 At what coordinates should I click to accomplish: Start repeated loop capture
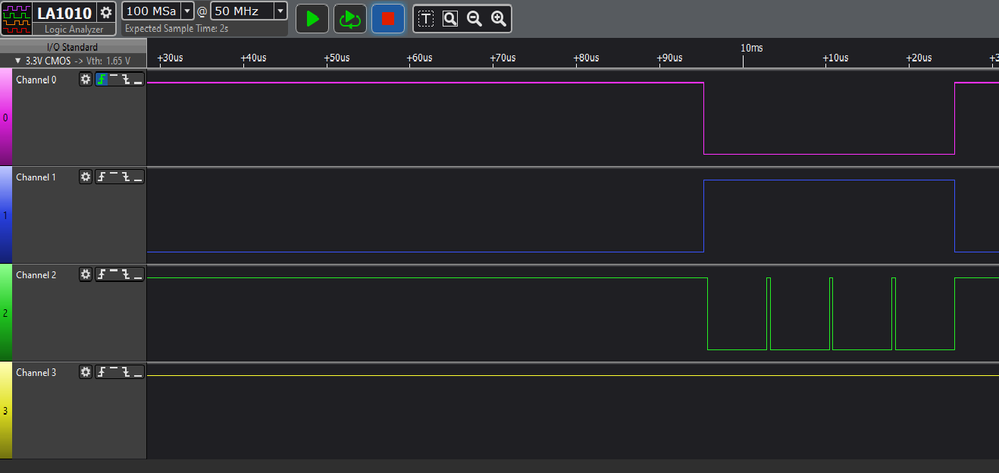[x=350, y=19]
